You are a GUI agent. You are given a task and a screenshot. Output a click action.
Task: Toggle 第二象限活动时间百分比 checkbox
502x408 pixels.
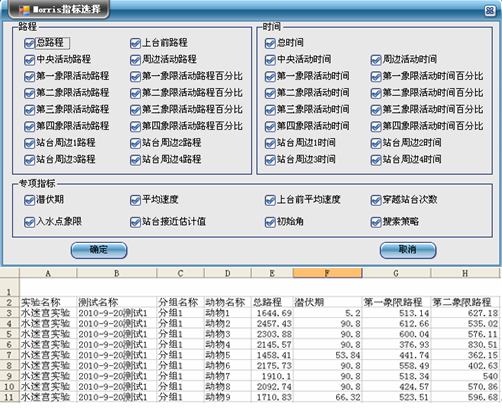coord(376,93)
